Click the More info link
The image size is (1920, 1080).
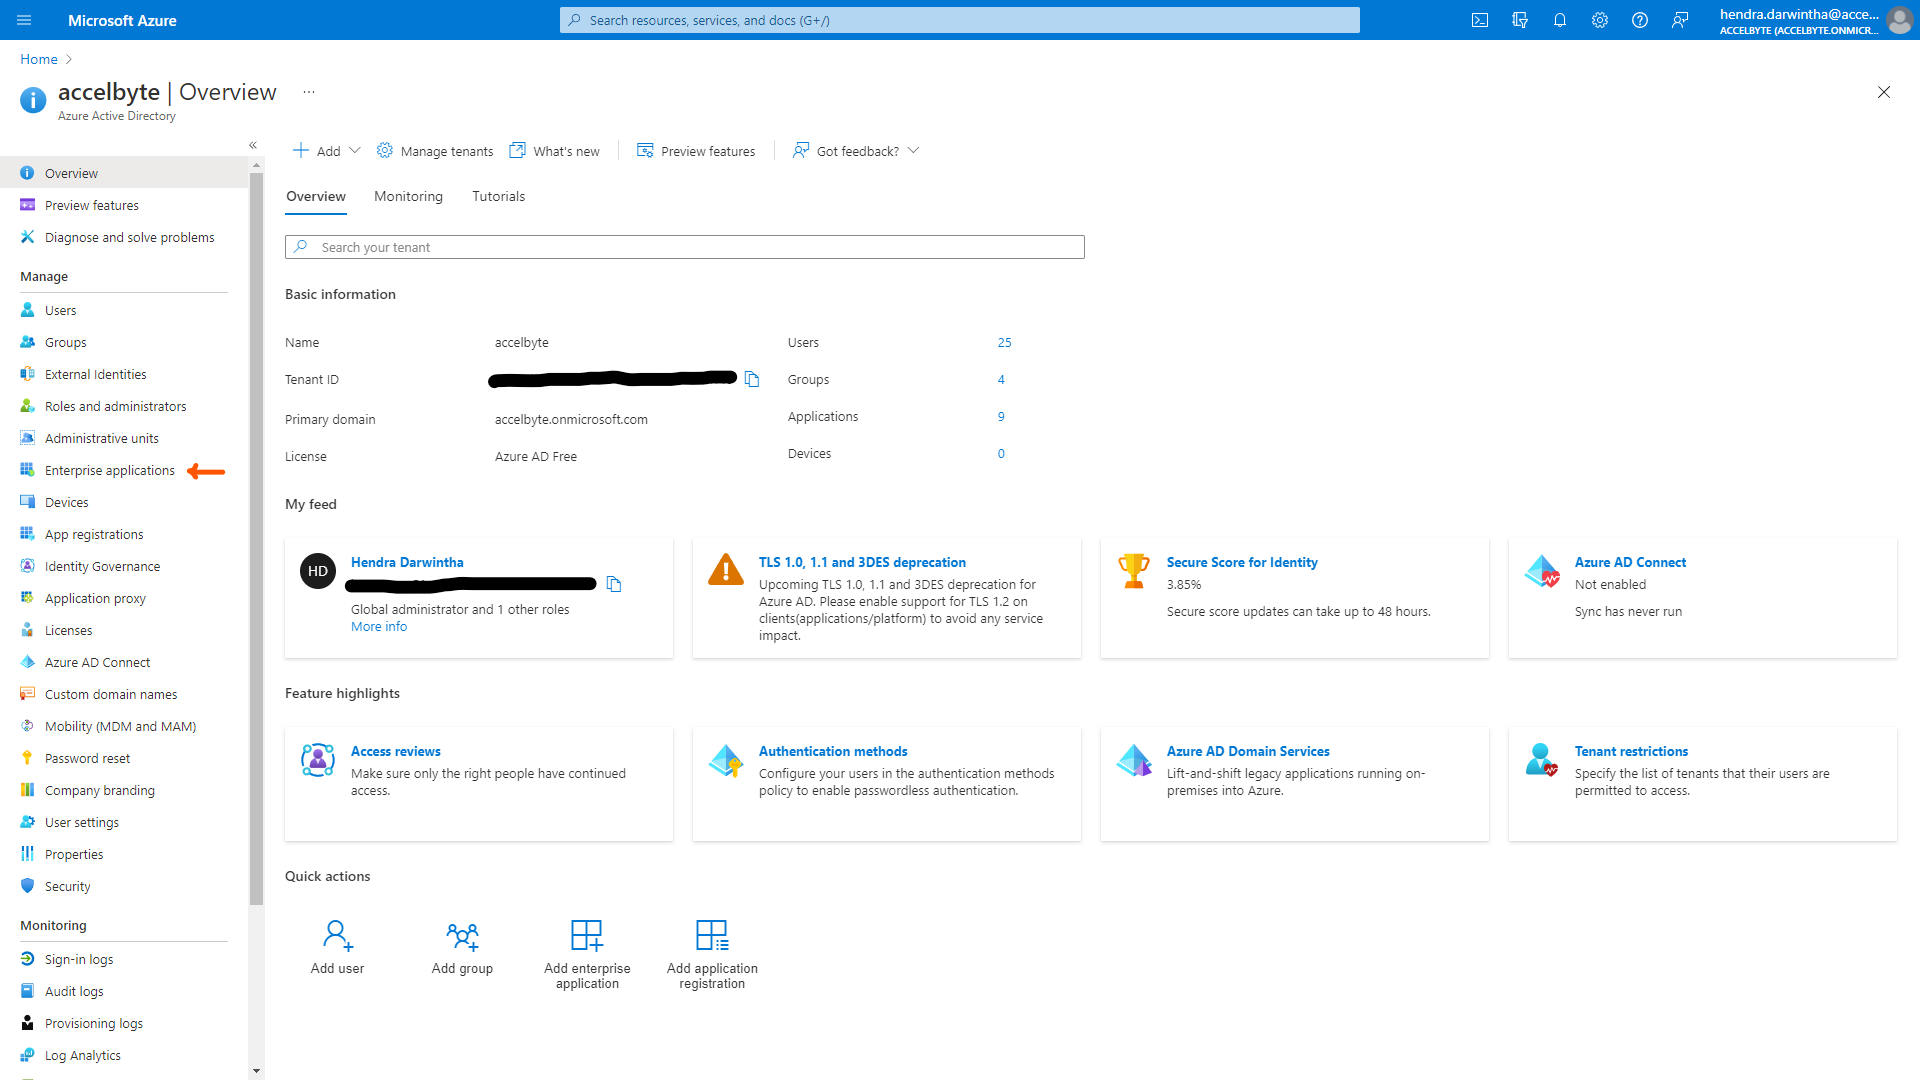tap(379, 627)
